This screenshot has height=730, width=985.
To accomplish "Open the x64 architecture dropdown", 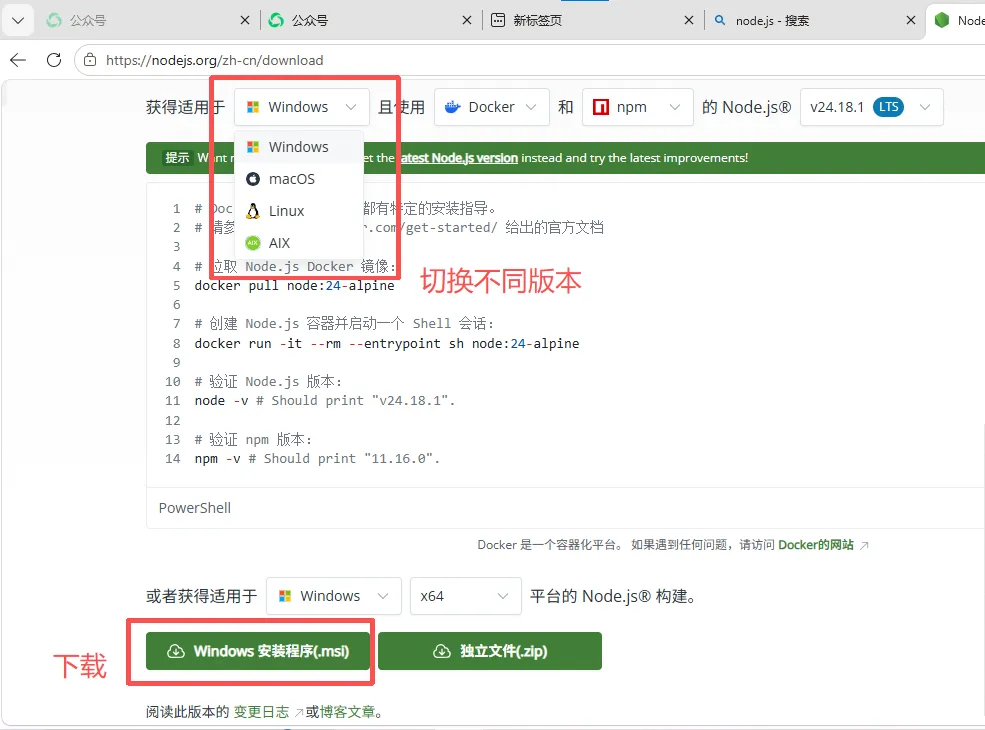I will (465, 596).
